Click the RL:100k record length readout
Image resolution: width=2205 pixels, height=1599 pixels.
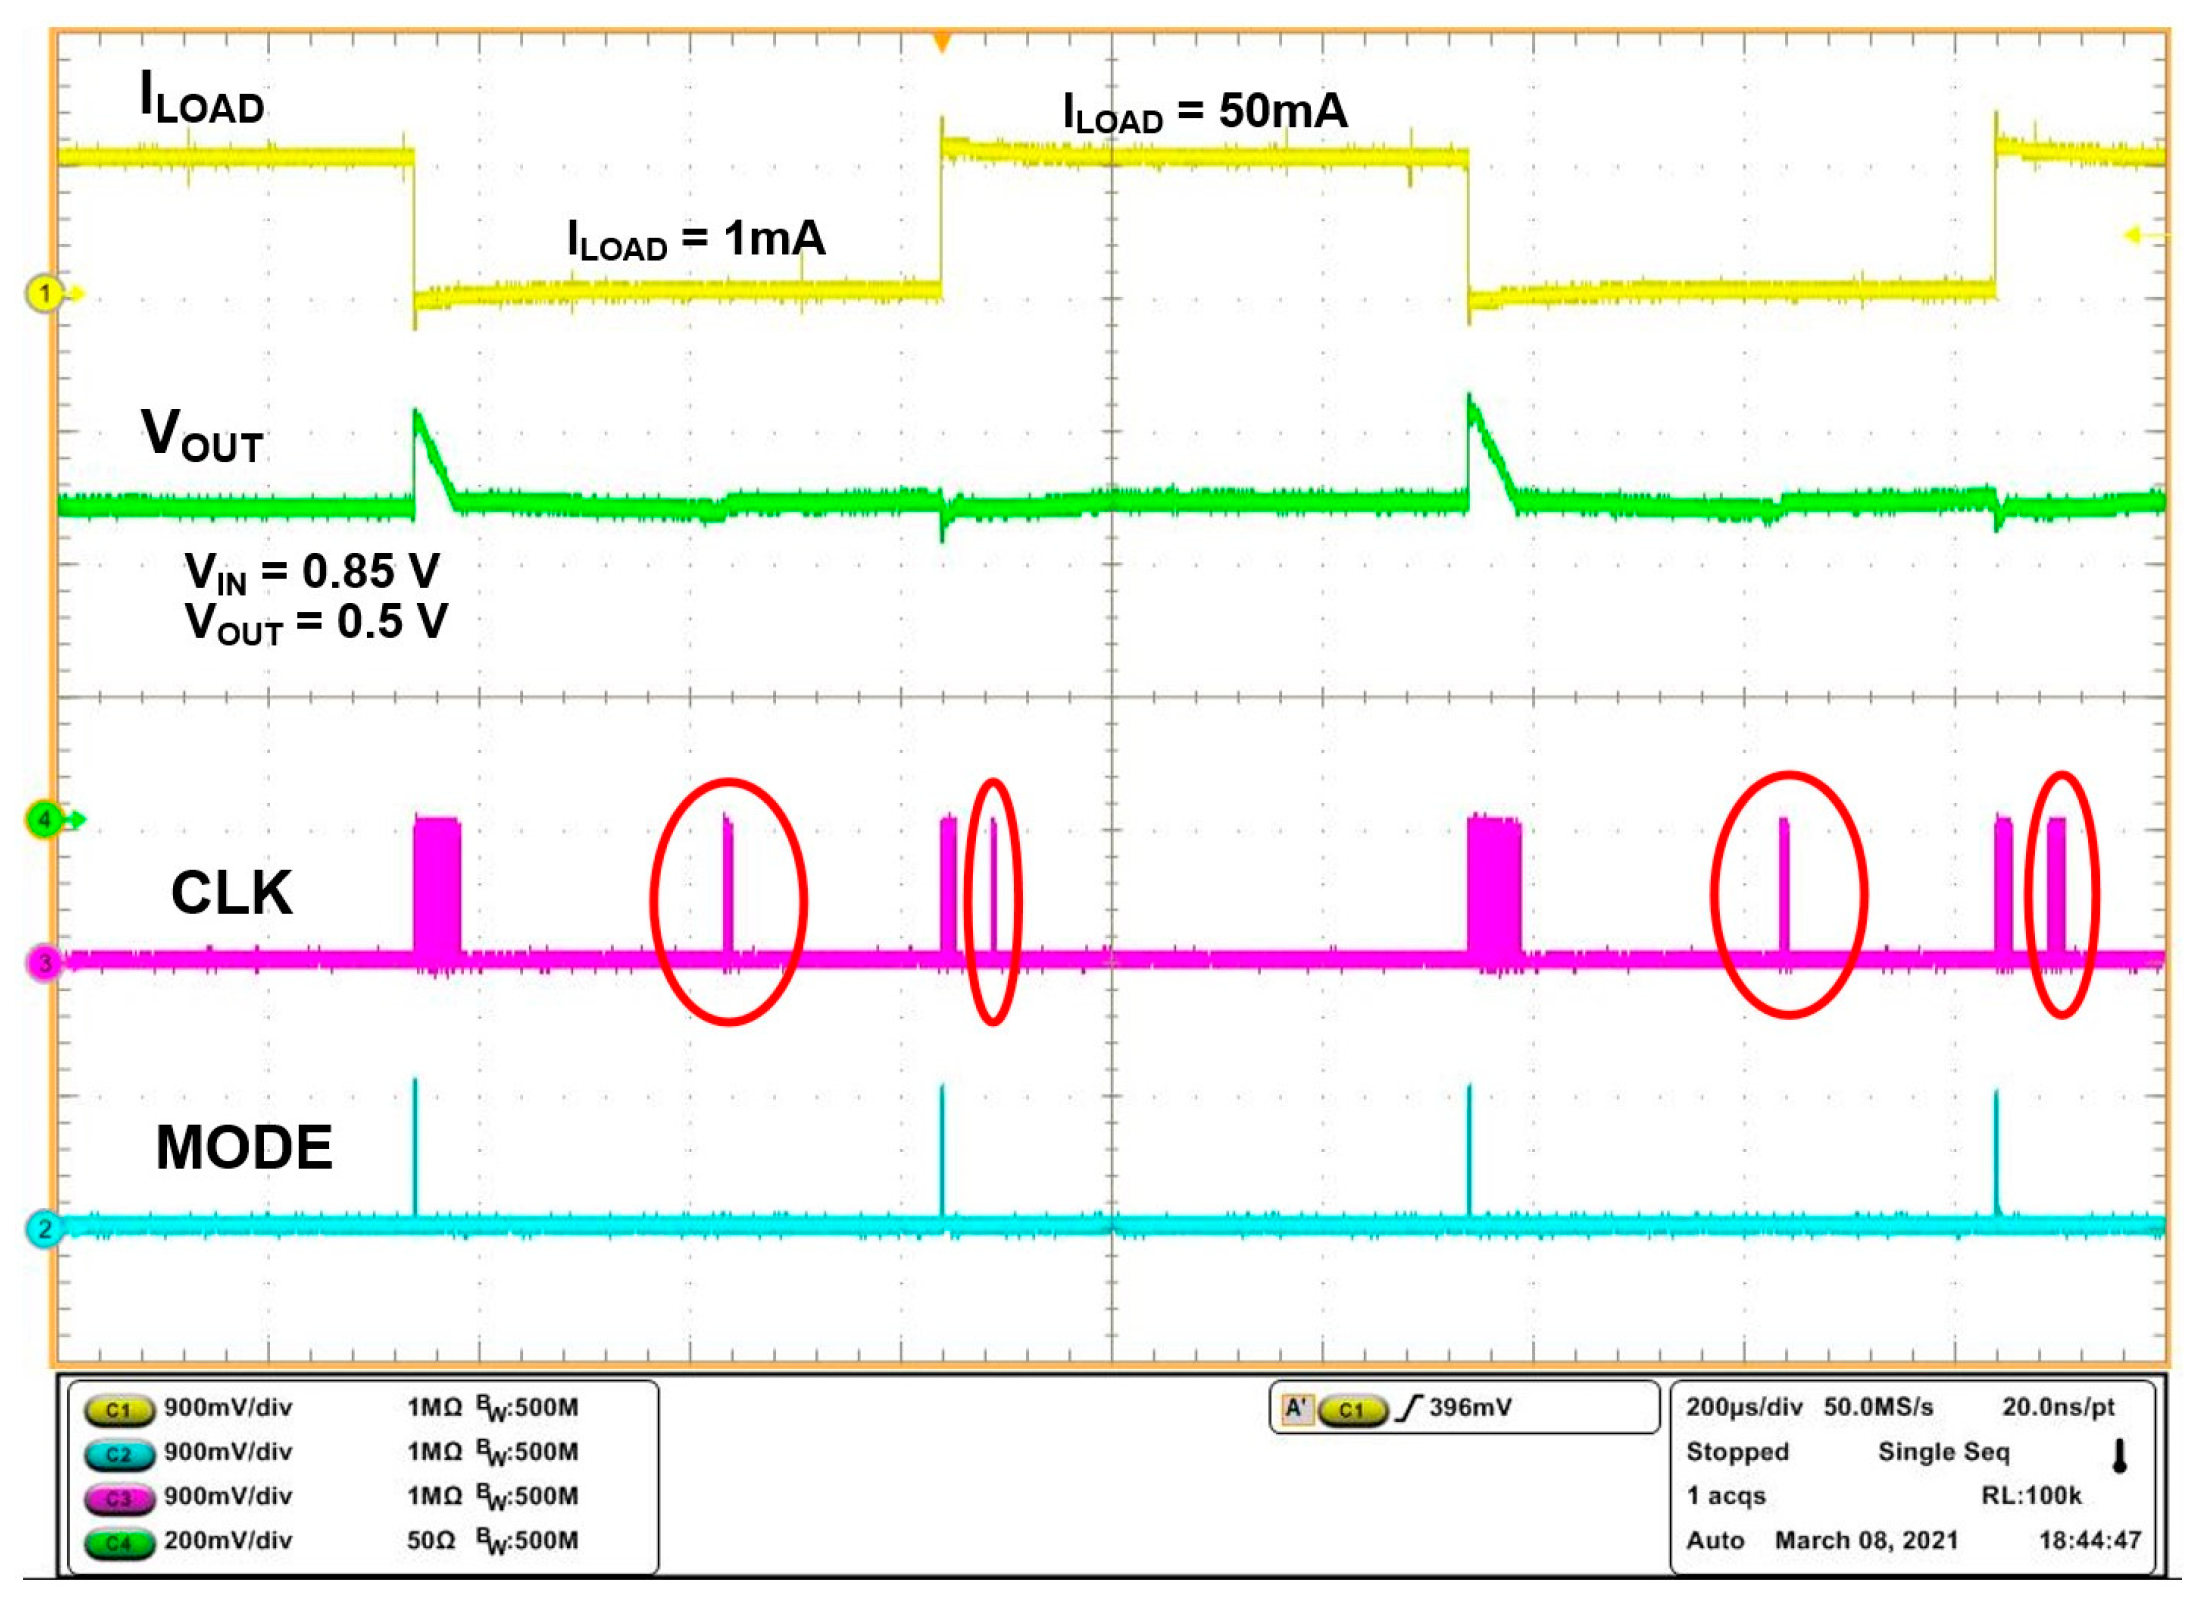2030,1496
